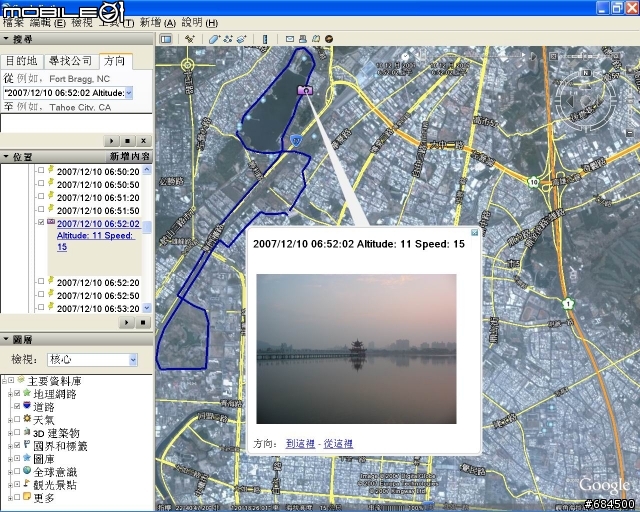
Task: Open the 新增(A) menu
Action: pyautogui.click(x=158, y=23)
